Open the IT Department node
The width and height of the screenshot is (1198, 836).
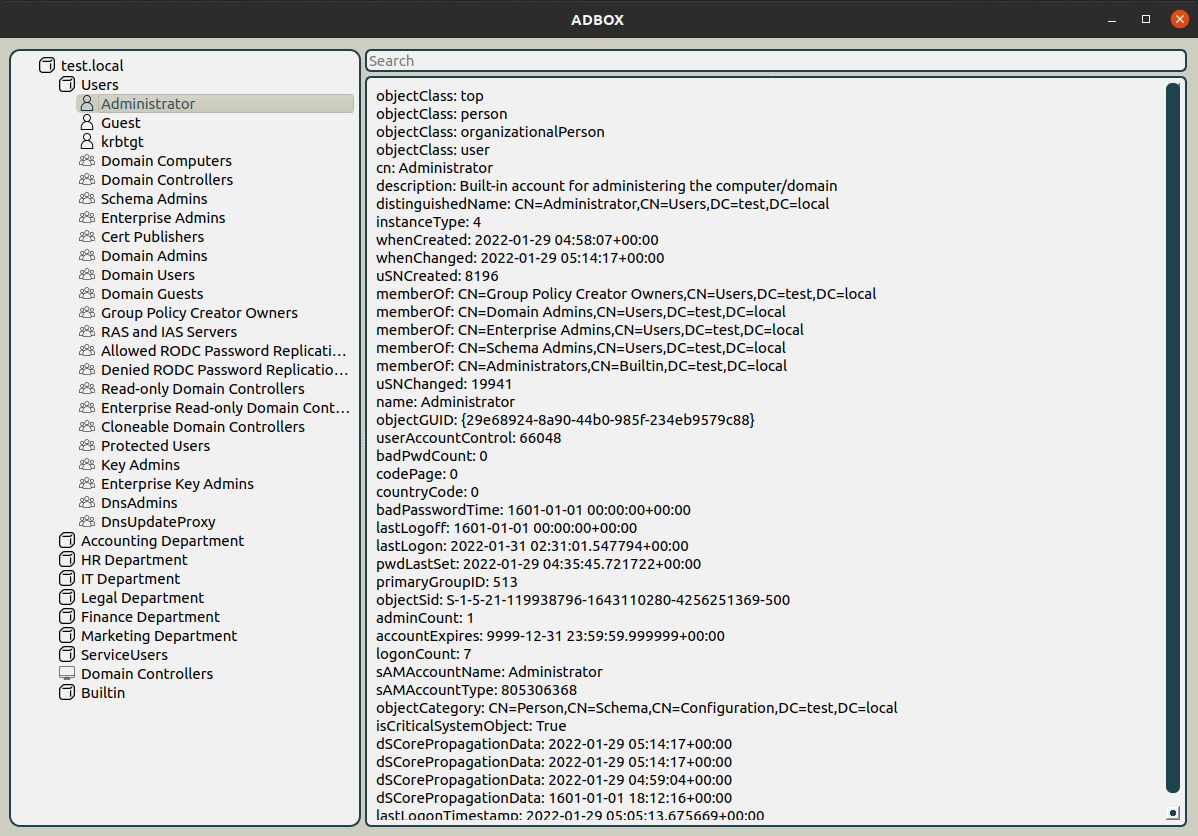click(131, 579)
